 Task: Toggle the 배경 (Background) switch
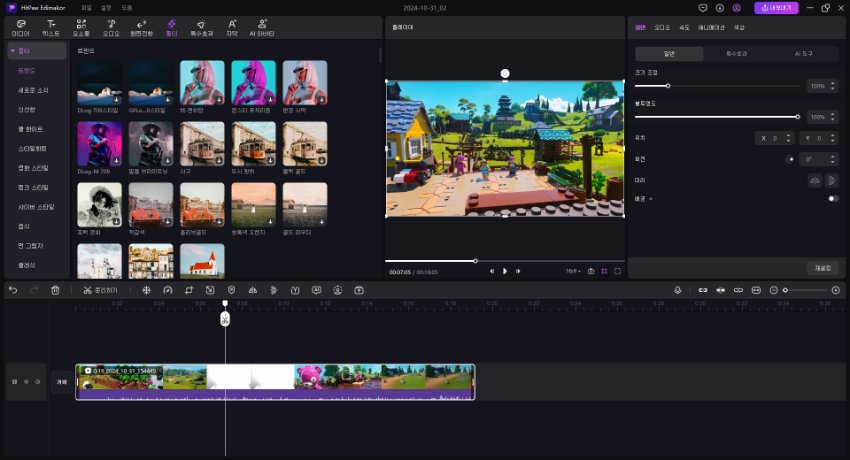832,198
